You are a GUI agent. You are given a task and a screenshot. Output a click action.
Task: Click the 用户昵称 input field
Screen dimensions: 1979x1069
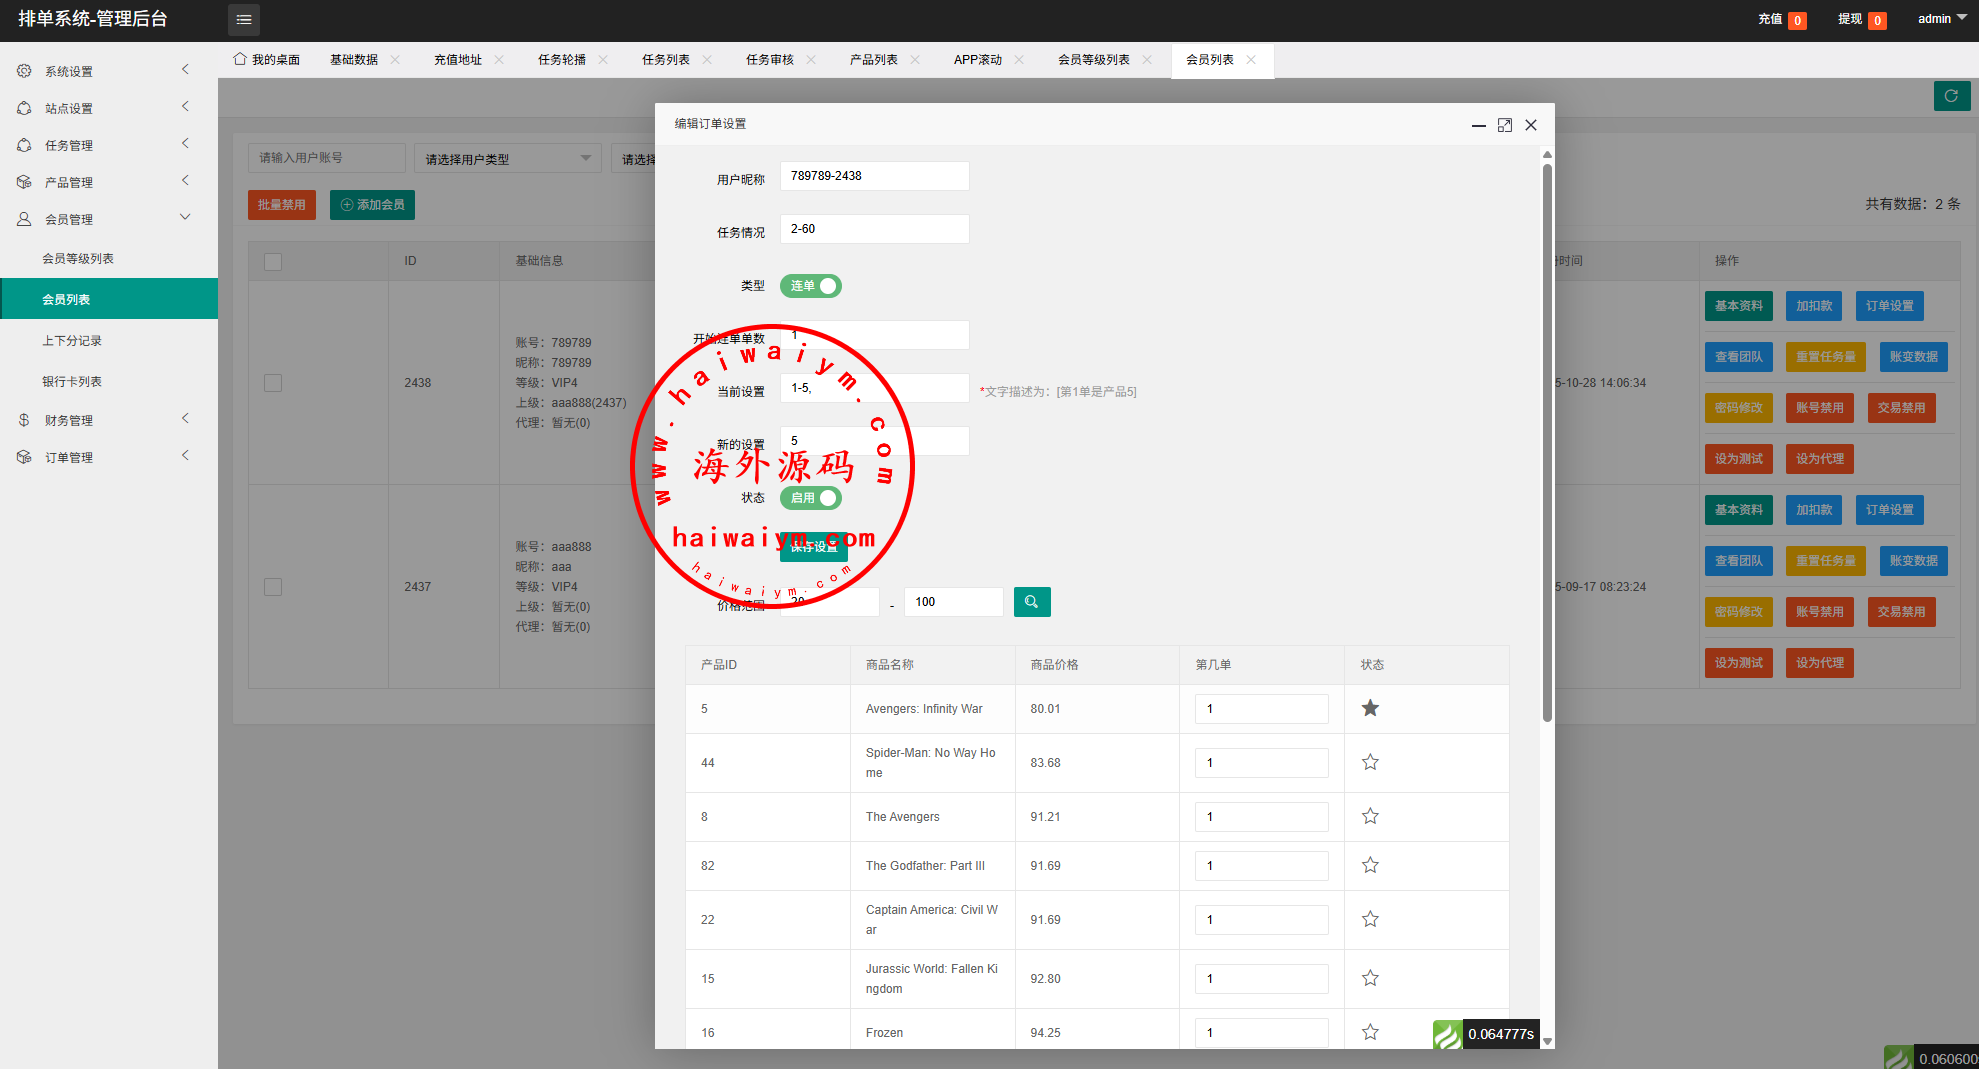click(874, 176)
